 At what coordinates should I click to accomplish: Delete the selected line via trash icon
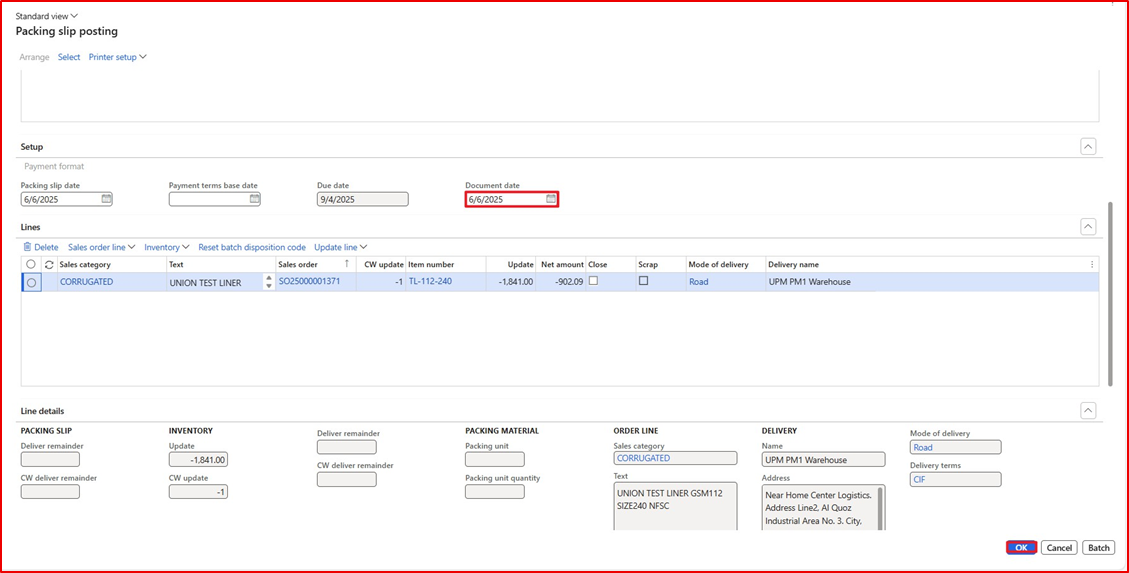pyautogui.click(x=28, y=247)
